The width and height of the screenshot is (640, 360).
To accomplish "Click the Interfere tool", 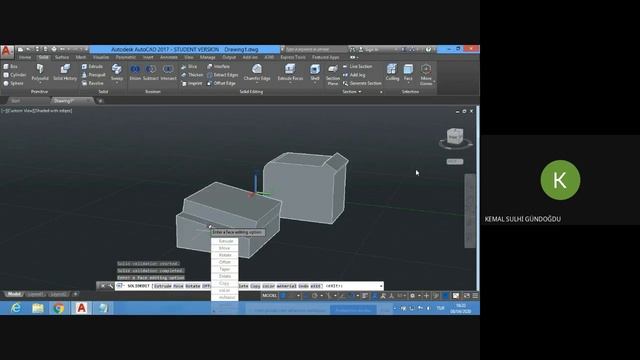I will pos(218,66).
